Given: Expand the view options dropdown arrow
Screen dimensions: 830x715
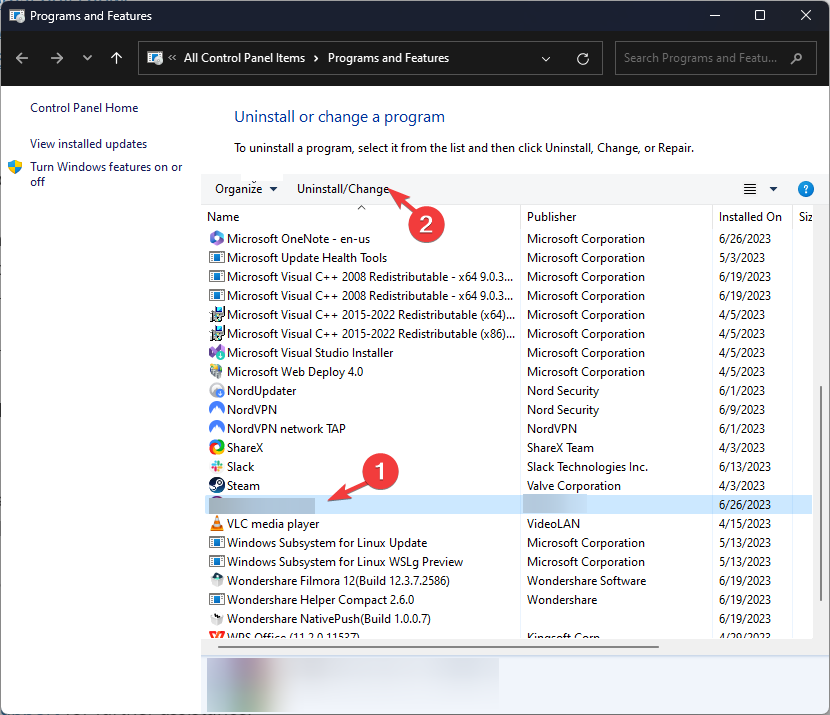Looking at the screenshot, I should (773, 189).
